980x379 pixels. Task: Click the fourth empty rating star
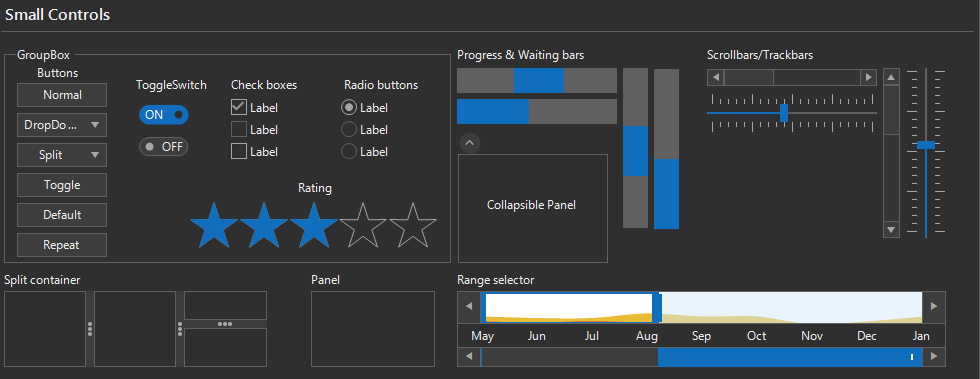363,225
